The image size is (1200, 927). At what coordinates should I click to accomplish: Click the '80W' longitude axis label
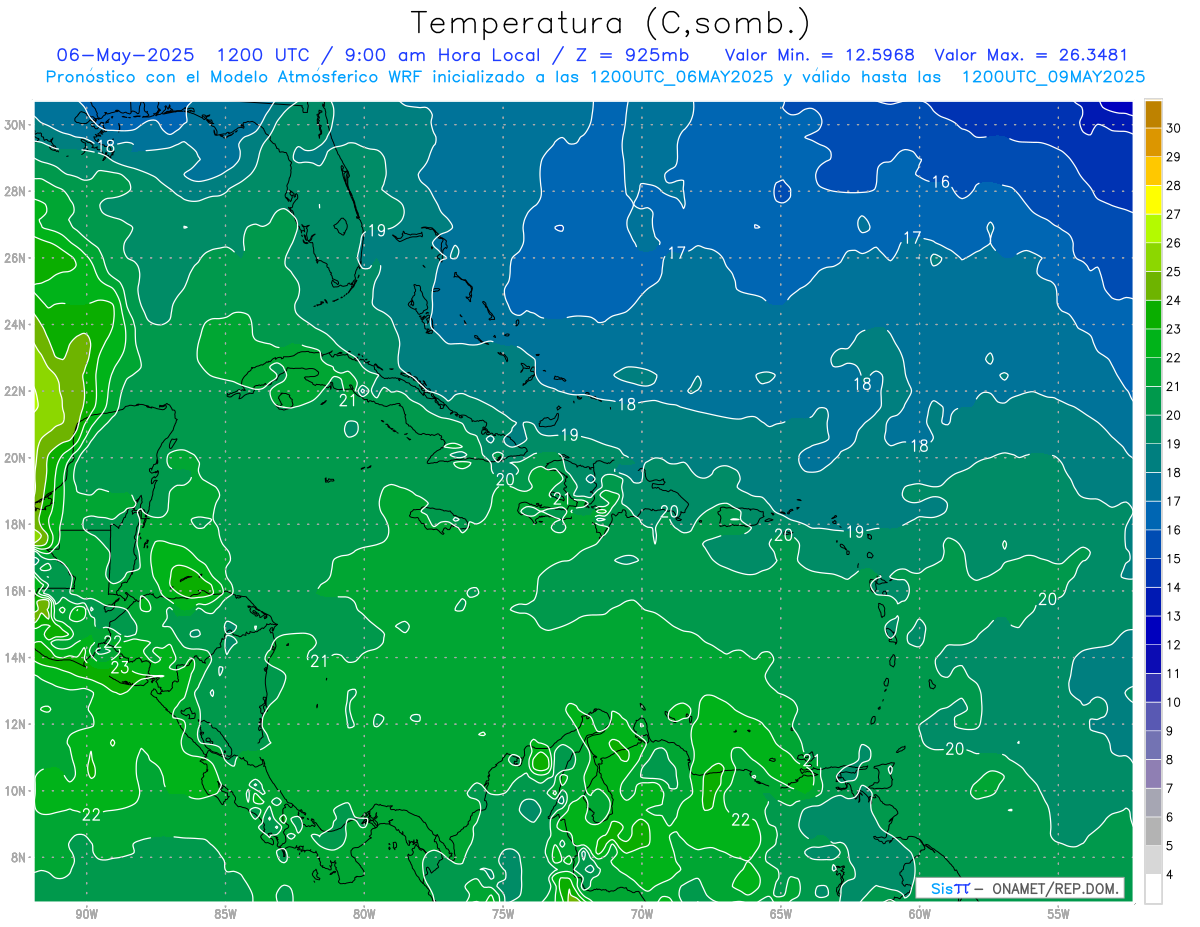364,914
